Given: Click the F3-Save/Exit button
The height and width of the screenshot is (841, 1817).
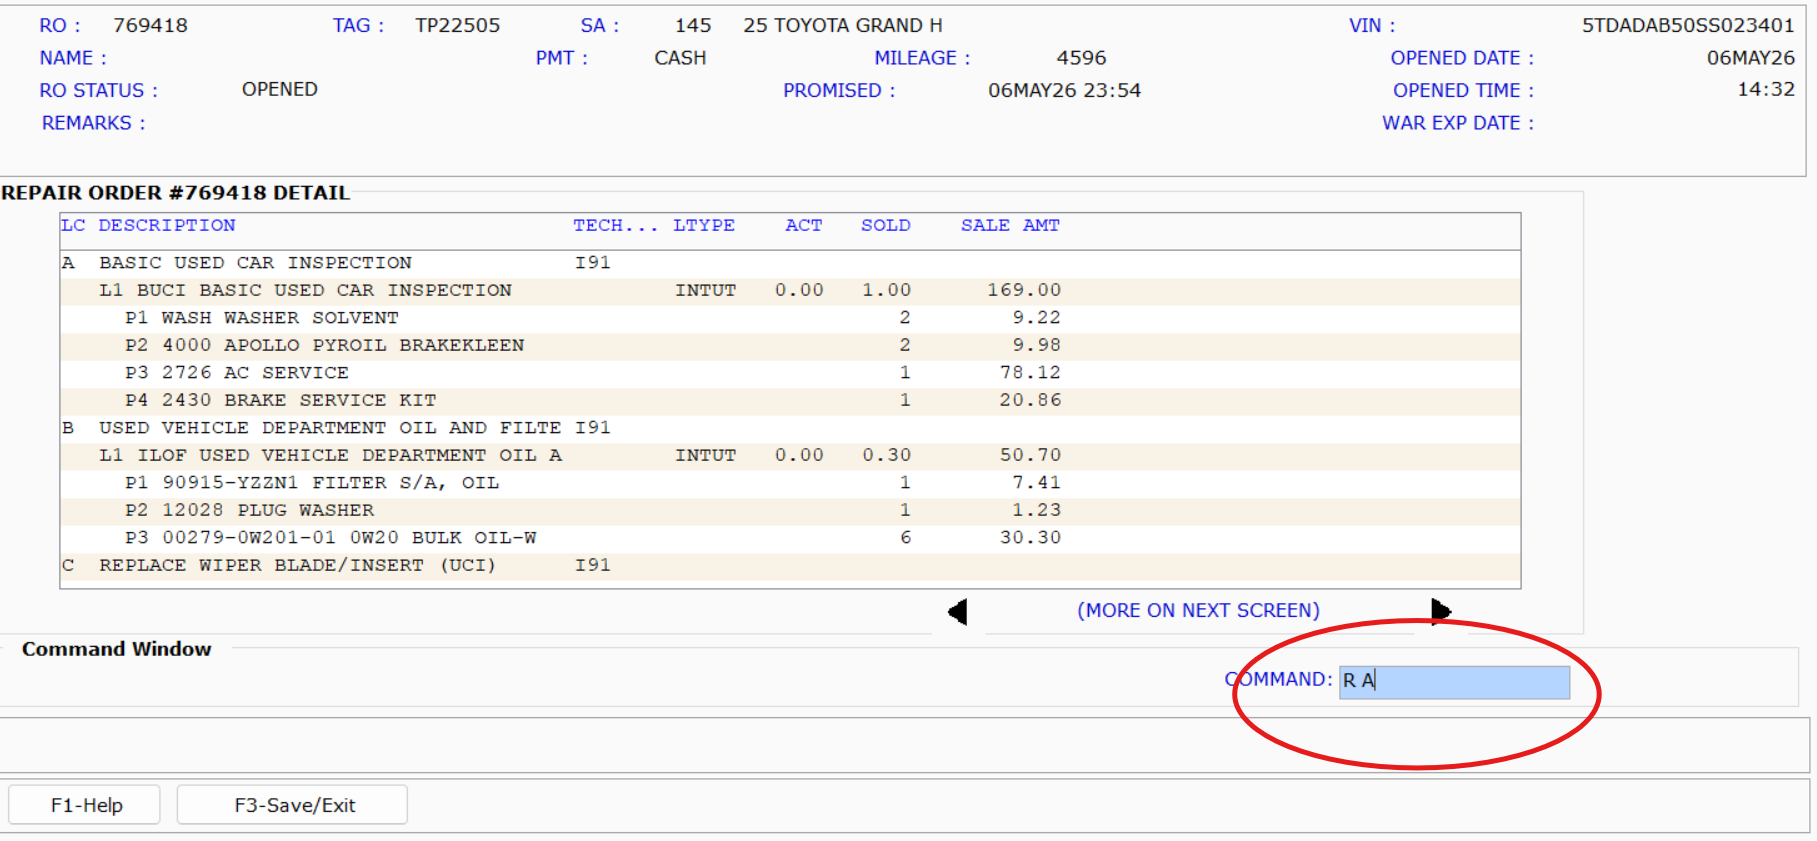Looking at the screenshot, I should tap(292, 805).
